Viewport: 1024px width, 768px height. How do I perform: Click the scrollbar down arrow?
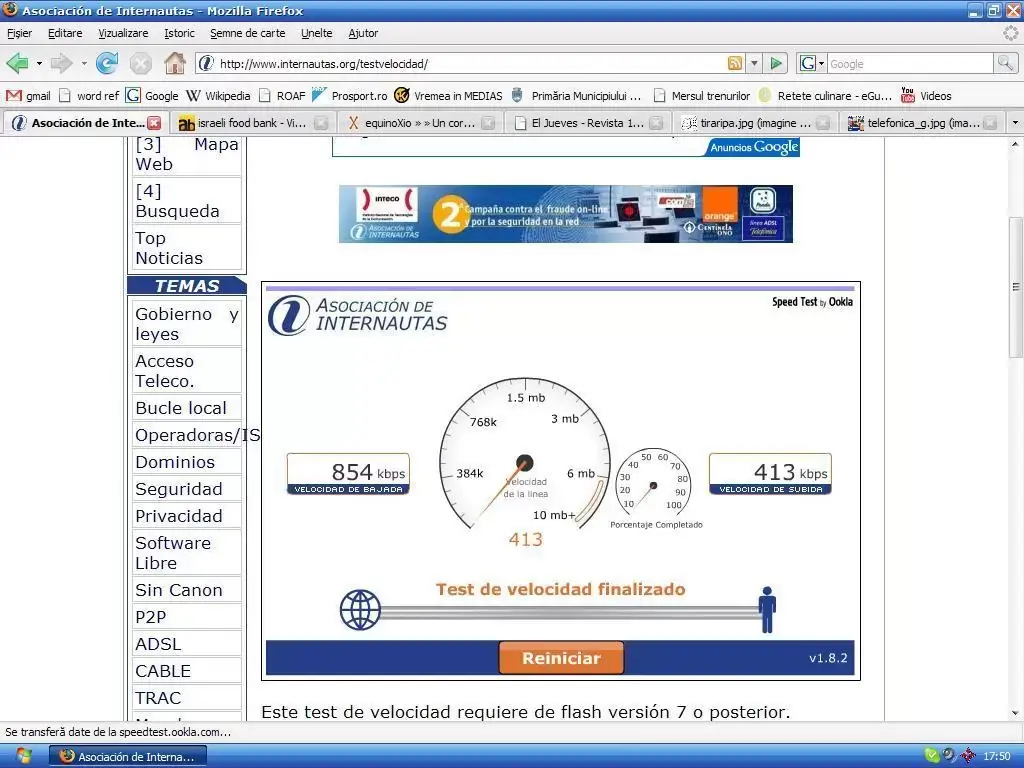click(x=1016, y=714)
